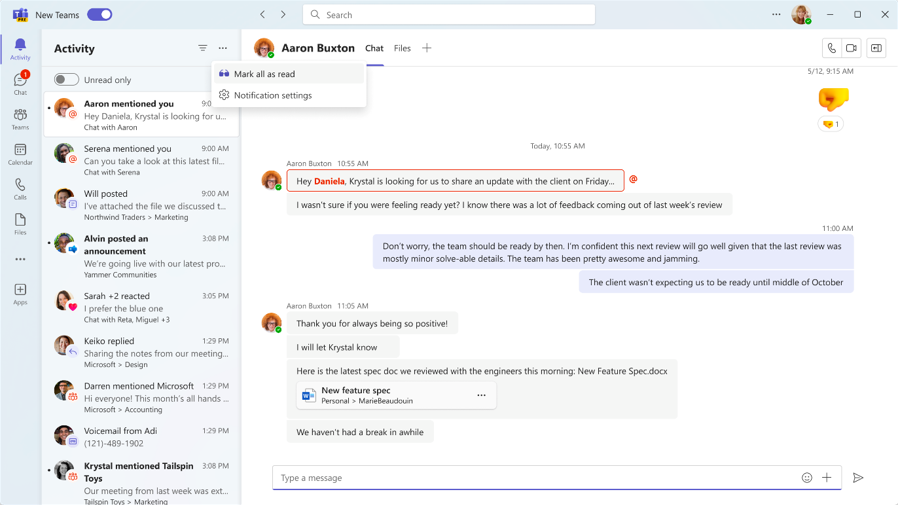Open Teams in the left sidebar
Viewport: 898px width, 505px height.
[20, 119]
